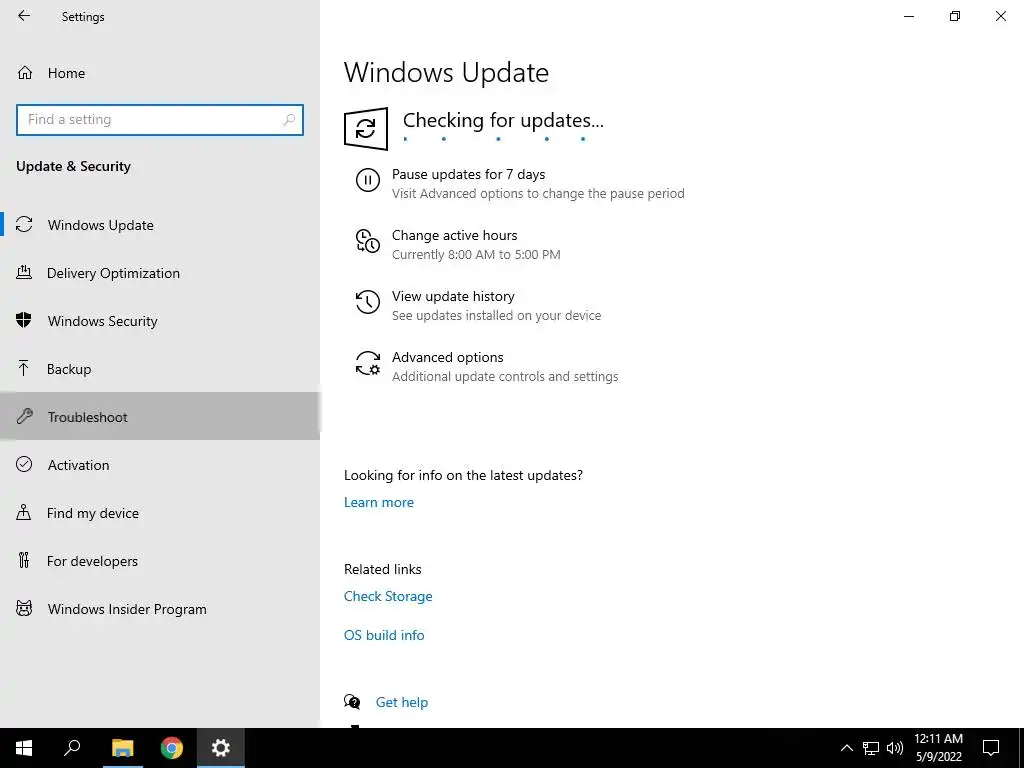Click the Windows Update page heading
Screen dimensions: 1024x768
click(446, 72)
